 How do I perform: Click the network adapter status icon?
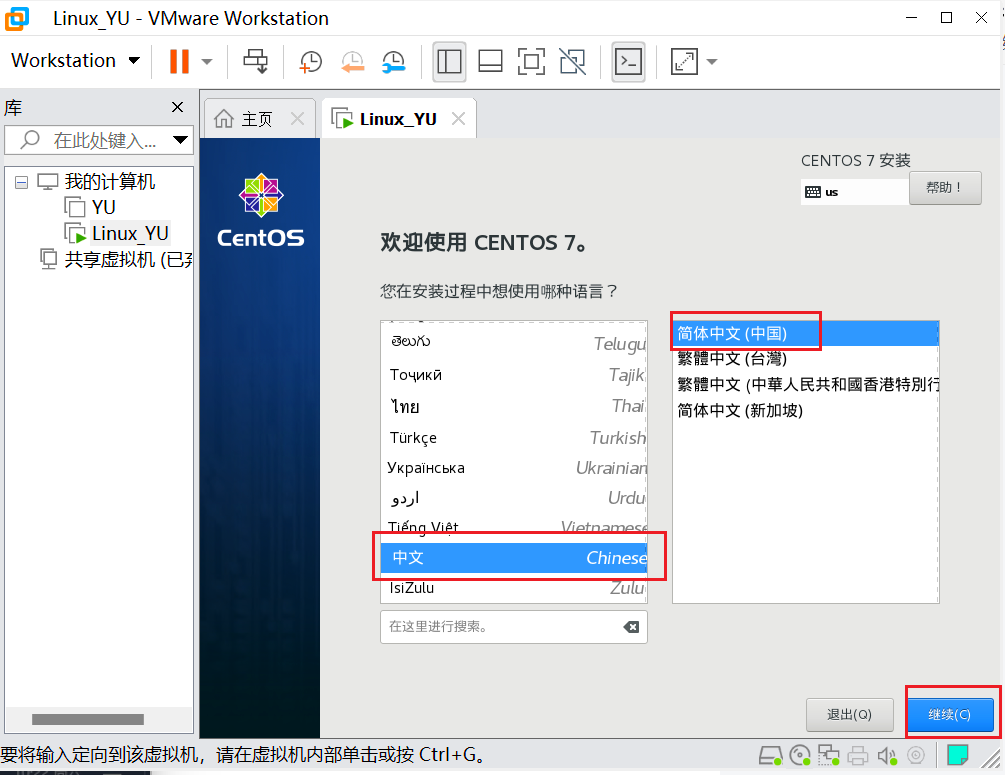click(829, 756)
